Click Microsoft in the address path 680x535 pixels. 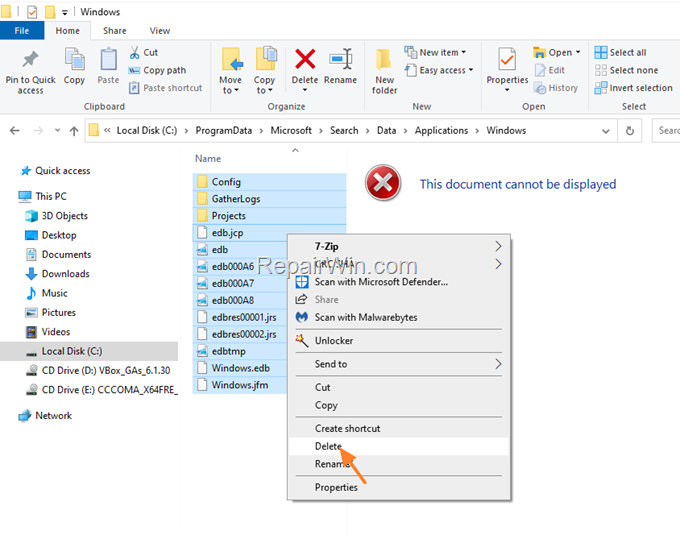(291, 130)
